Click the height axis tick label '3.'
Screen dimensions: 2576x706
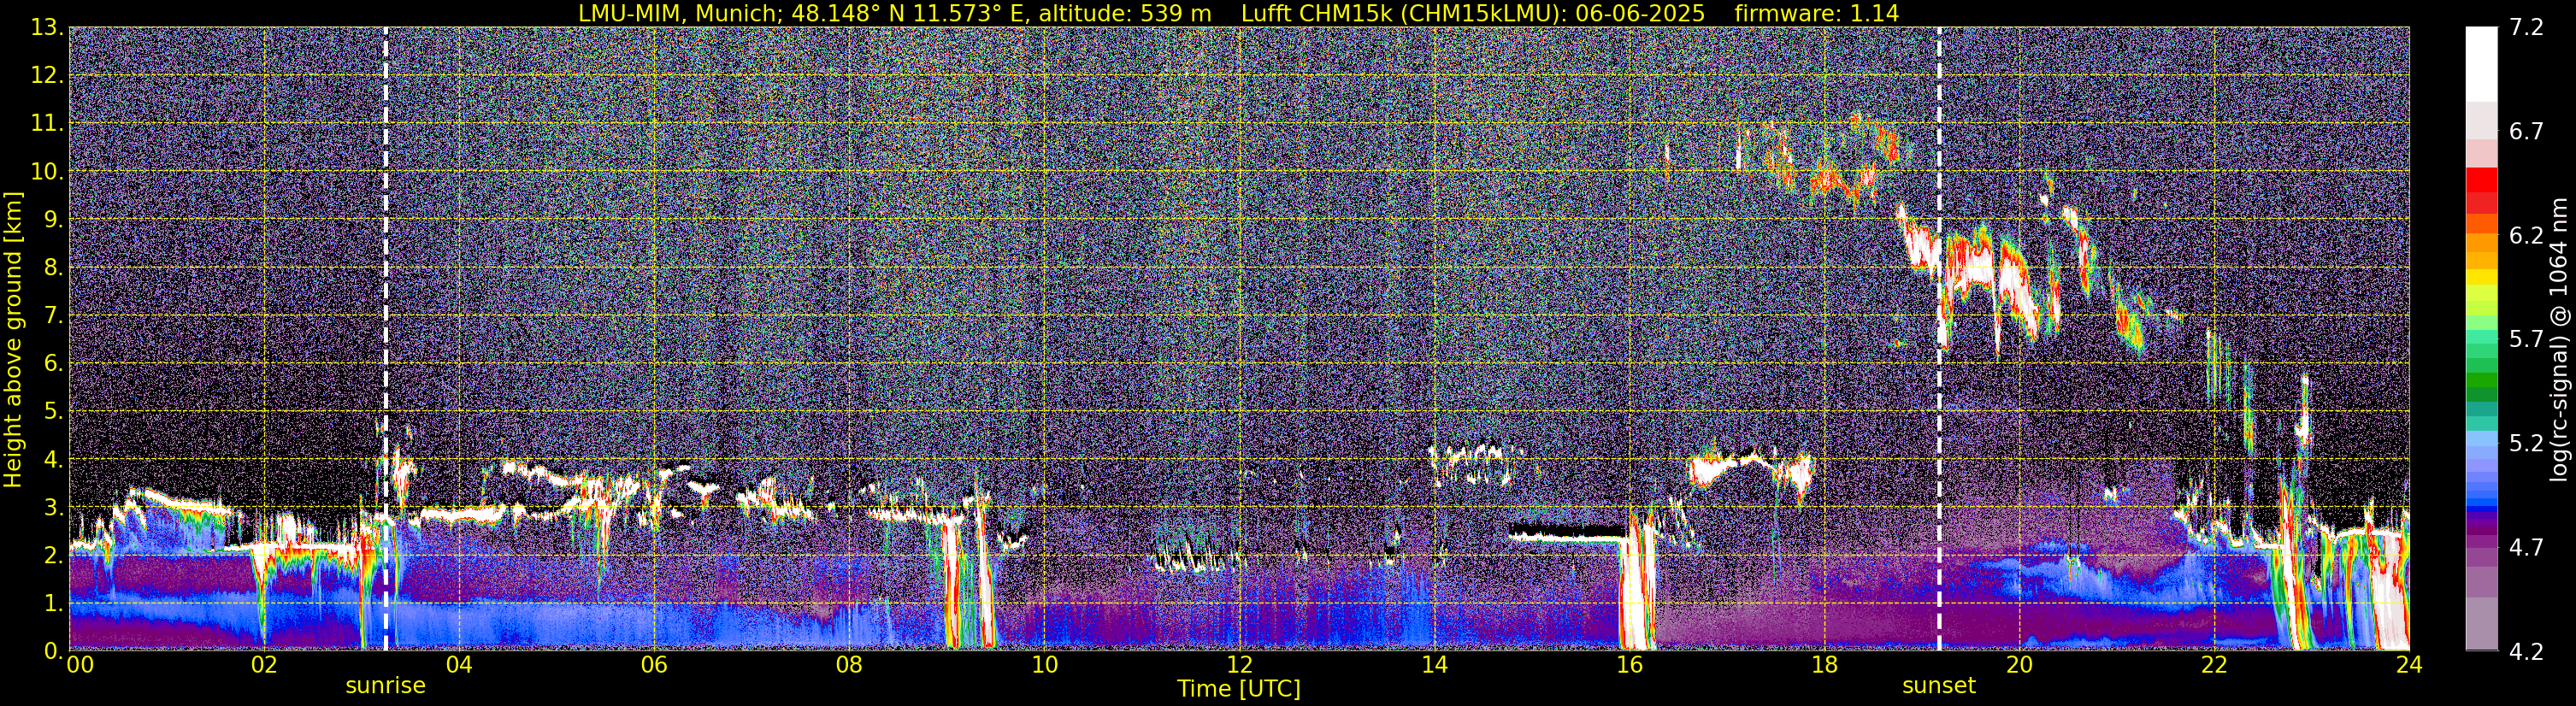pos(52,508)
